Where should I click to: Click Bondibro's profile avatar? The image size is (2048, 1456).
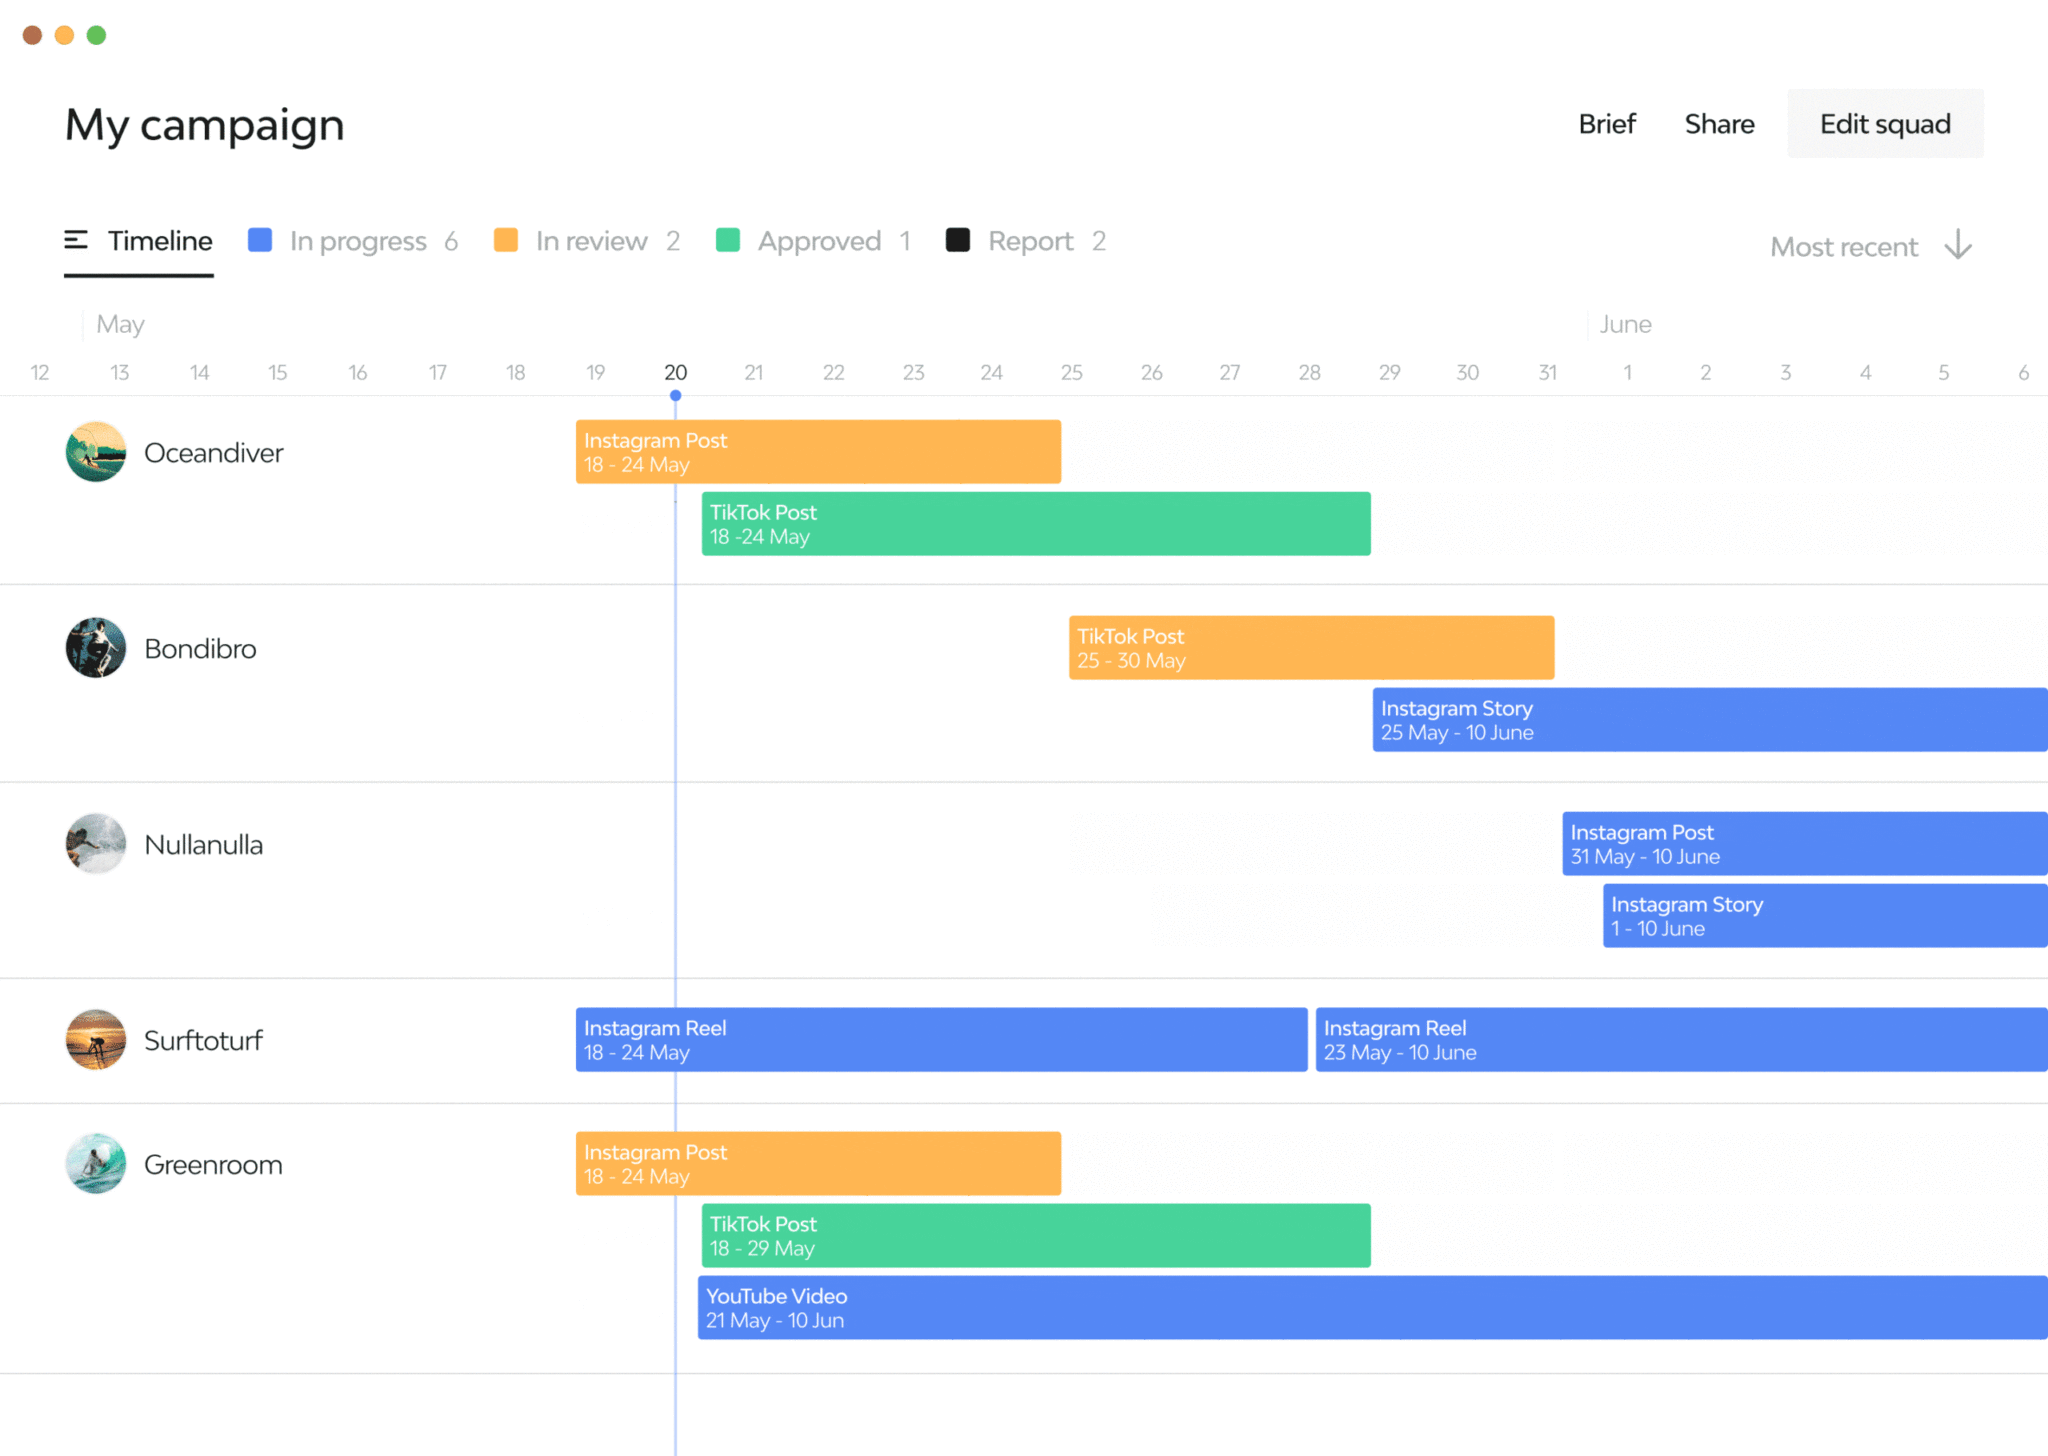tap(96, 648)
